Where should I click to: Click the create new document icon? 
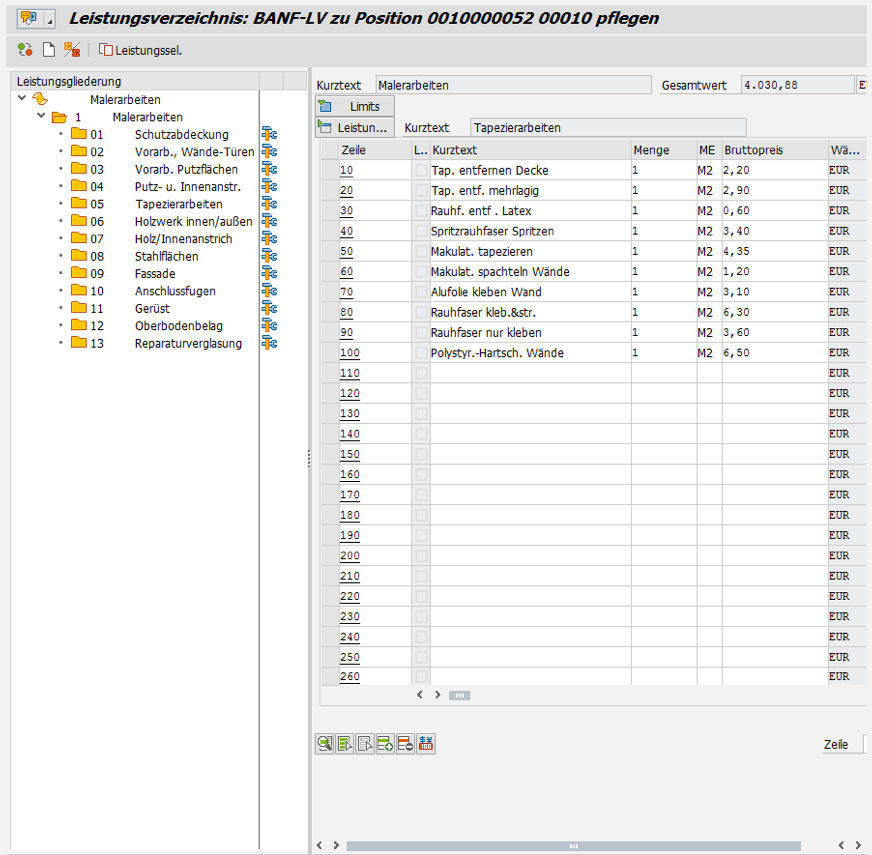tap(48, 49)
